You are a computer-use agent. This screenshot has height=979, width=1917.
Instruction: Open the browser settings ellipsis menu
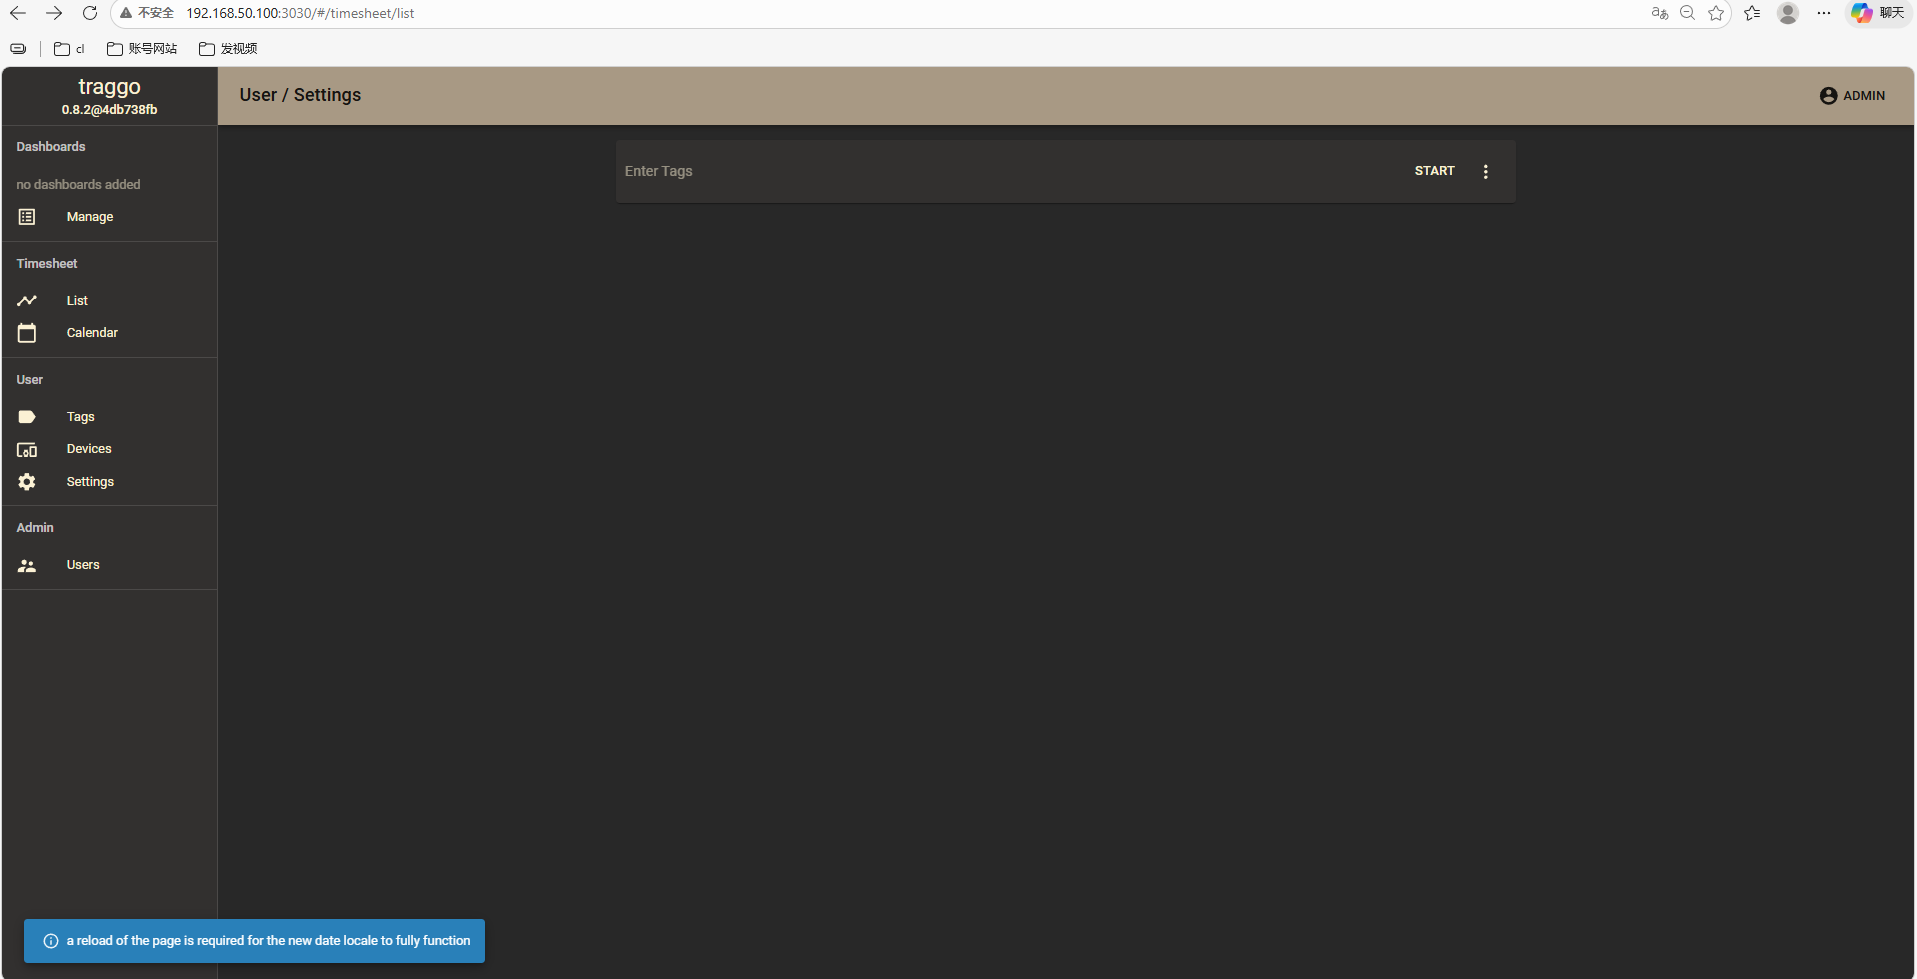[1823, 13]
